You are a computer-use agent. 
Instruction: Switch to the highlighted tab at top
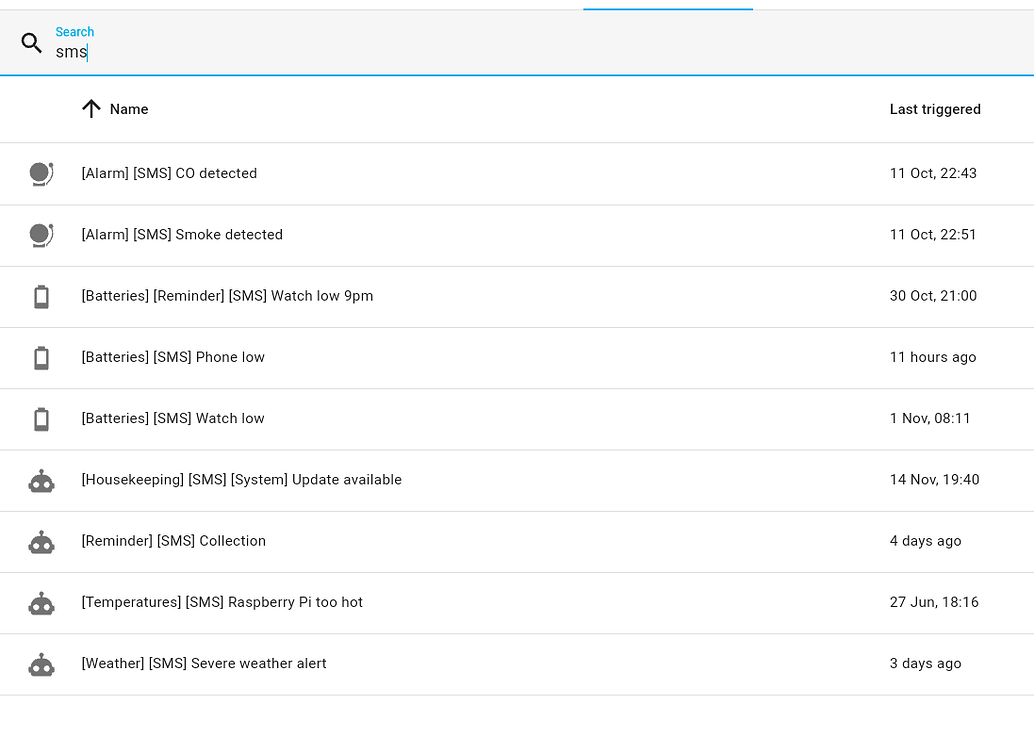click(x=667, y=5)
